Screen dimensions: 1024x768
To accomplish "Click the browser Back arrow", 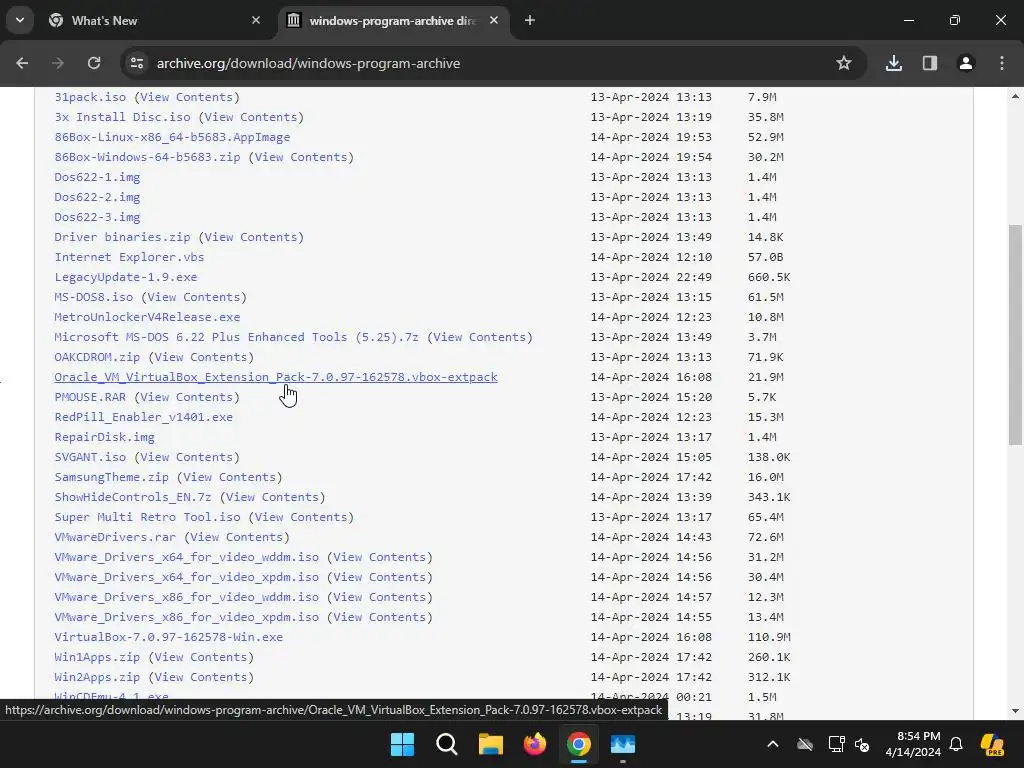I will 22,63.
